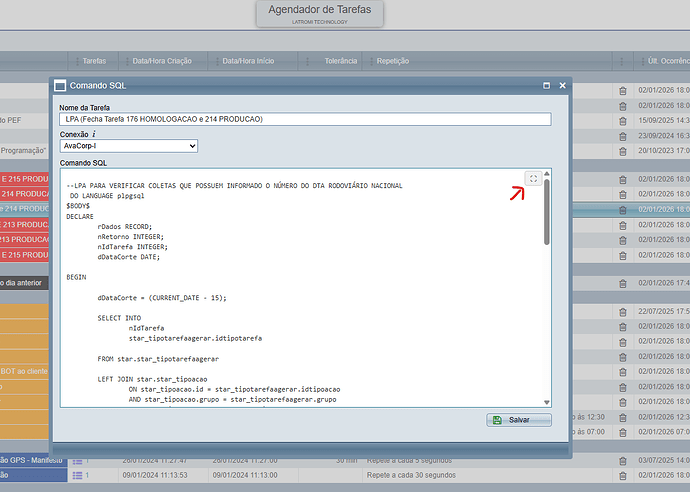Open the AvaCorp-I connection dropdown

coord(128,146)
